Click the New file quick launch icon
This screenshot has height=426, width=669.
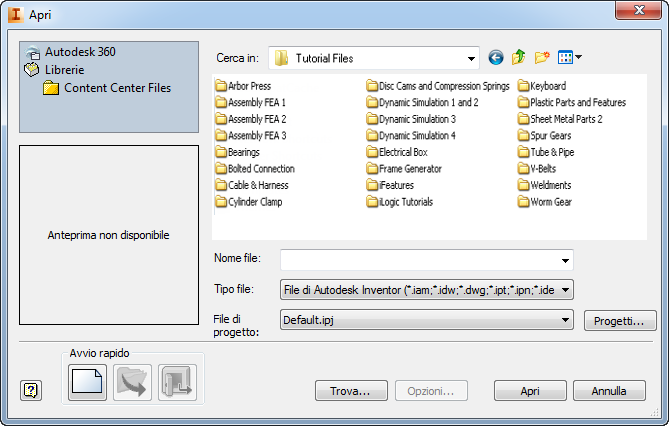(x=87, y=382)
